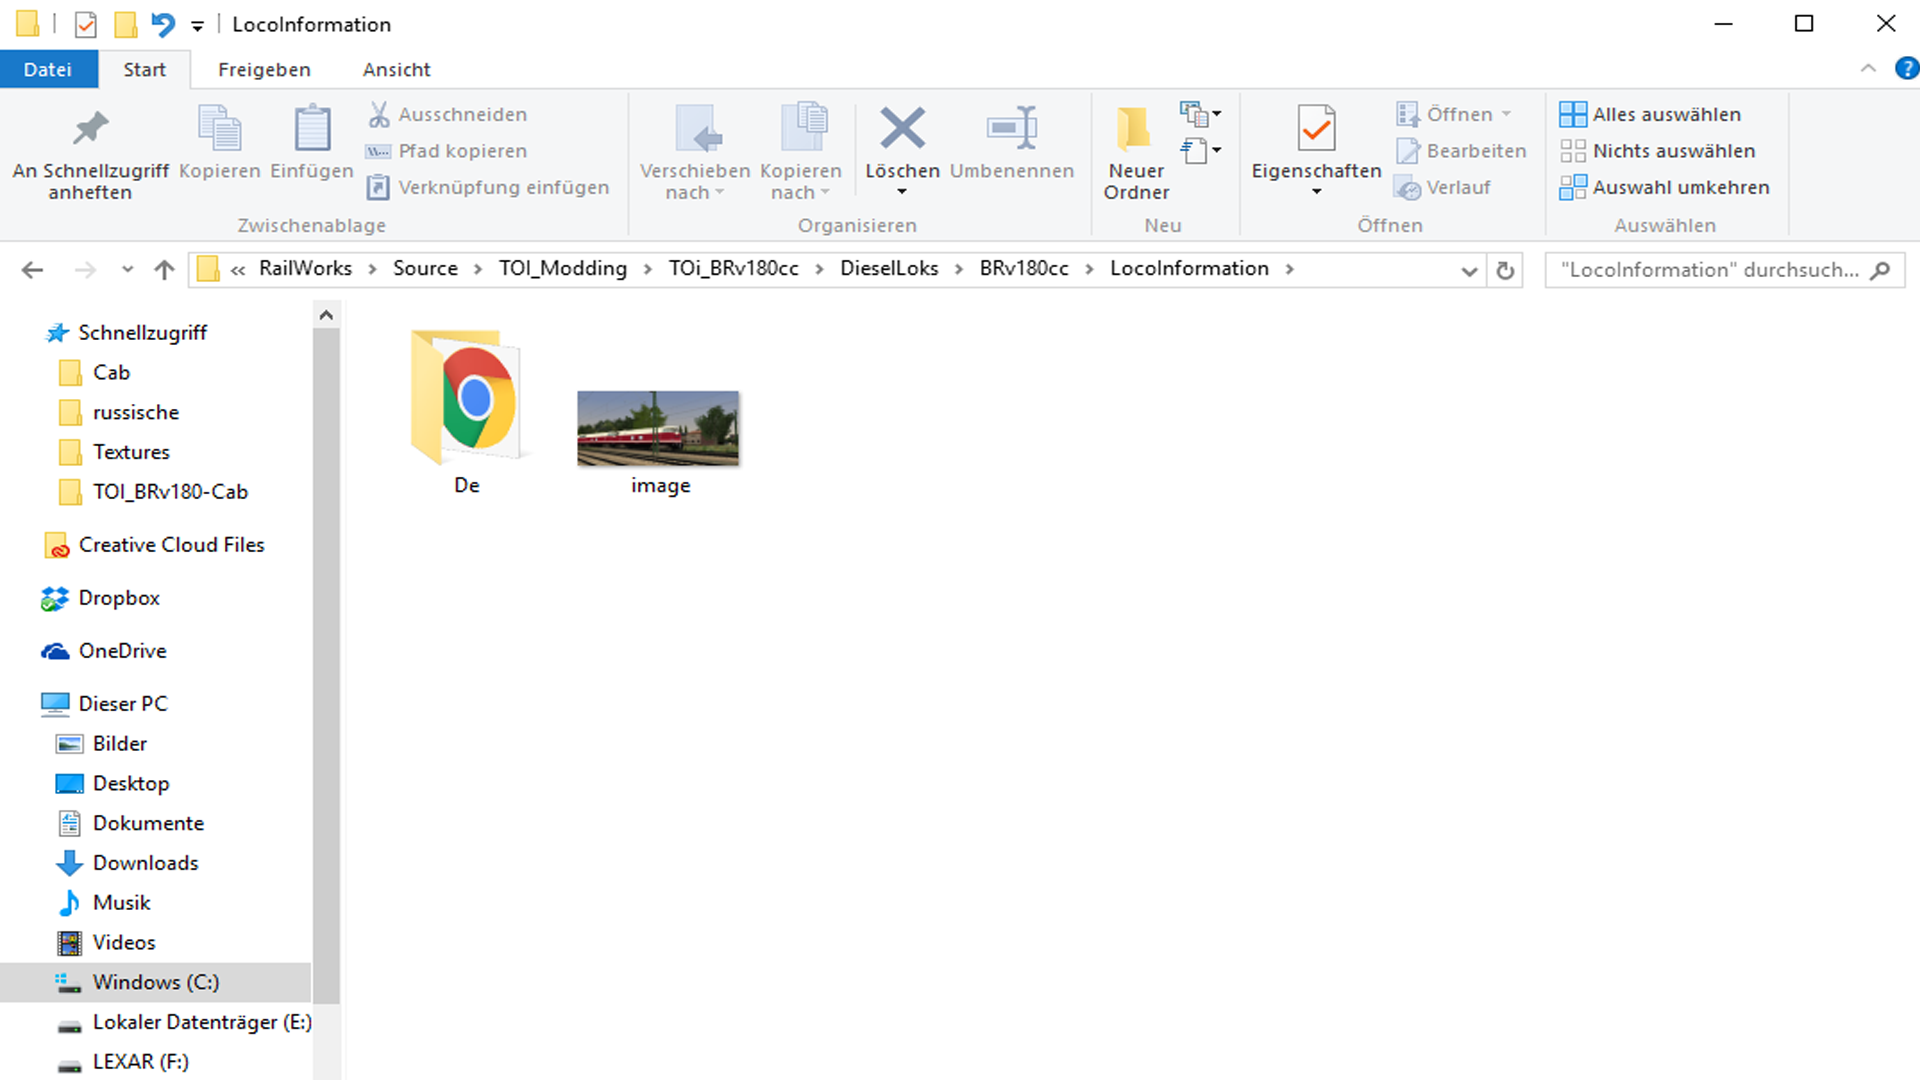1920x1080 pixels.
Task: Click An Schnellzugriff anheften pin icon
Action: pyautogui.click(x=90, y=130)
